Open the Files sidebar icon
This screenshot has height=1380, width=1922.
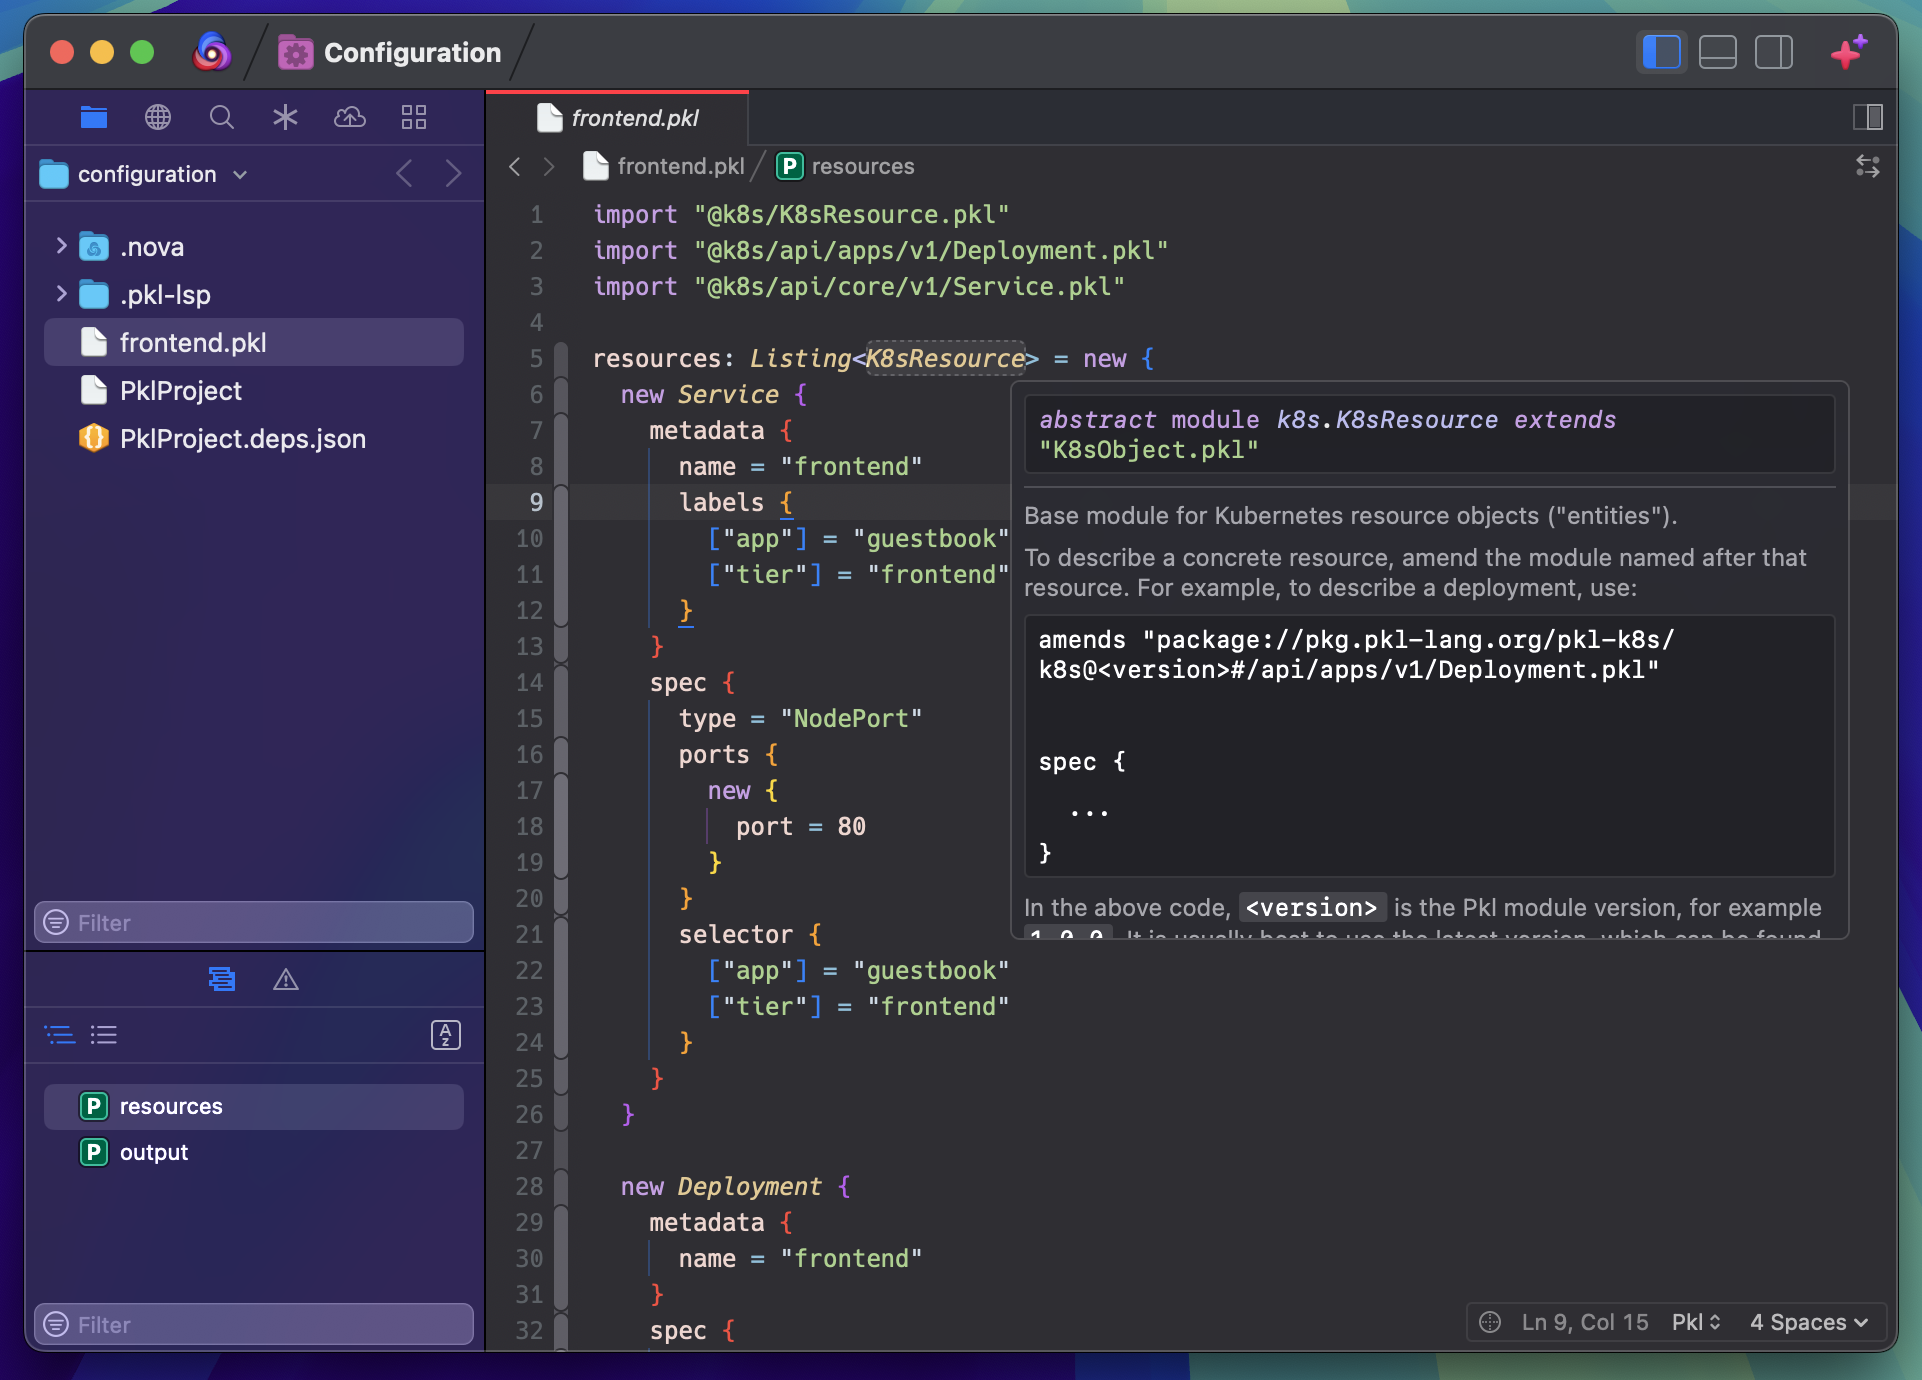(94, 117)
